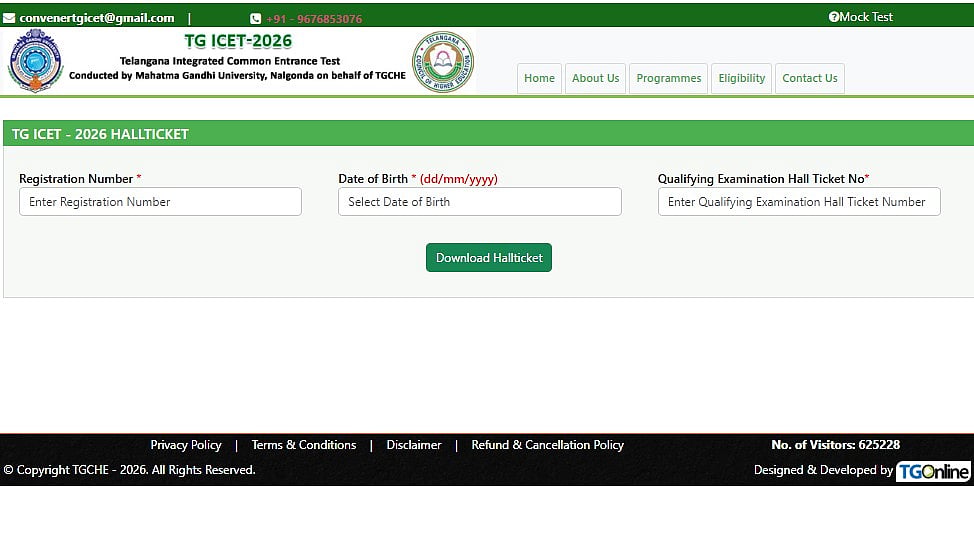Click the No. of Visitors: 625228 counter

point(835,445)
